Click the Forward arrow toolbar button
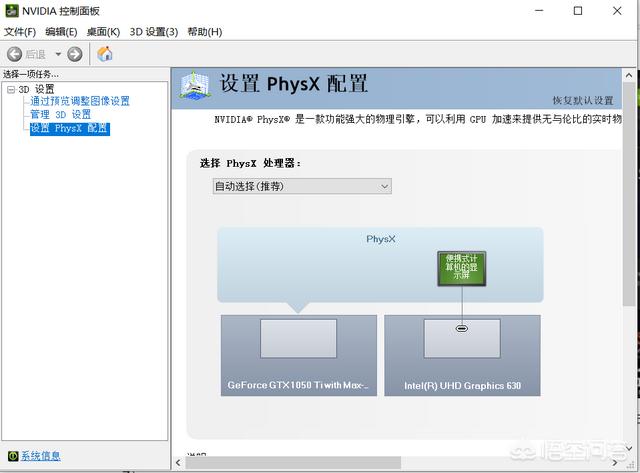 [x=75, y=54]
